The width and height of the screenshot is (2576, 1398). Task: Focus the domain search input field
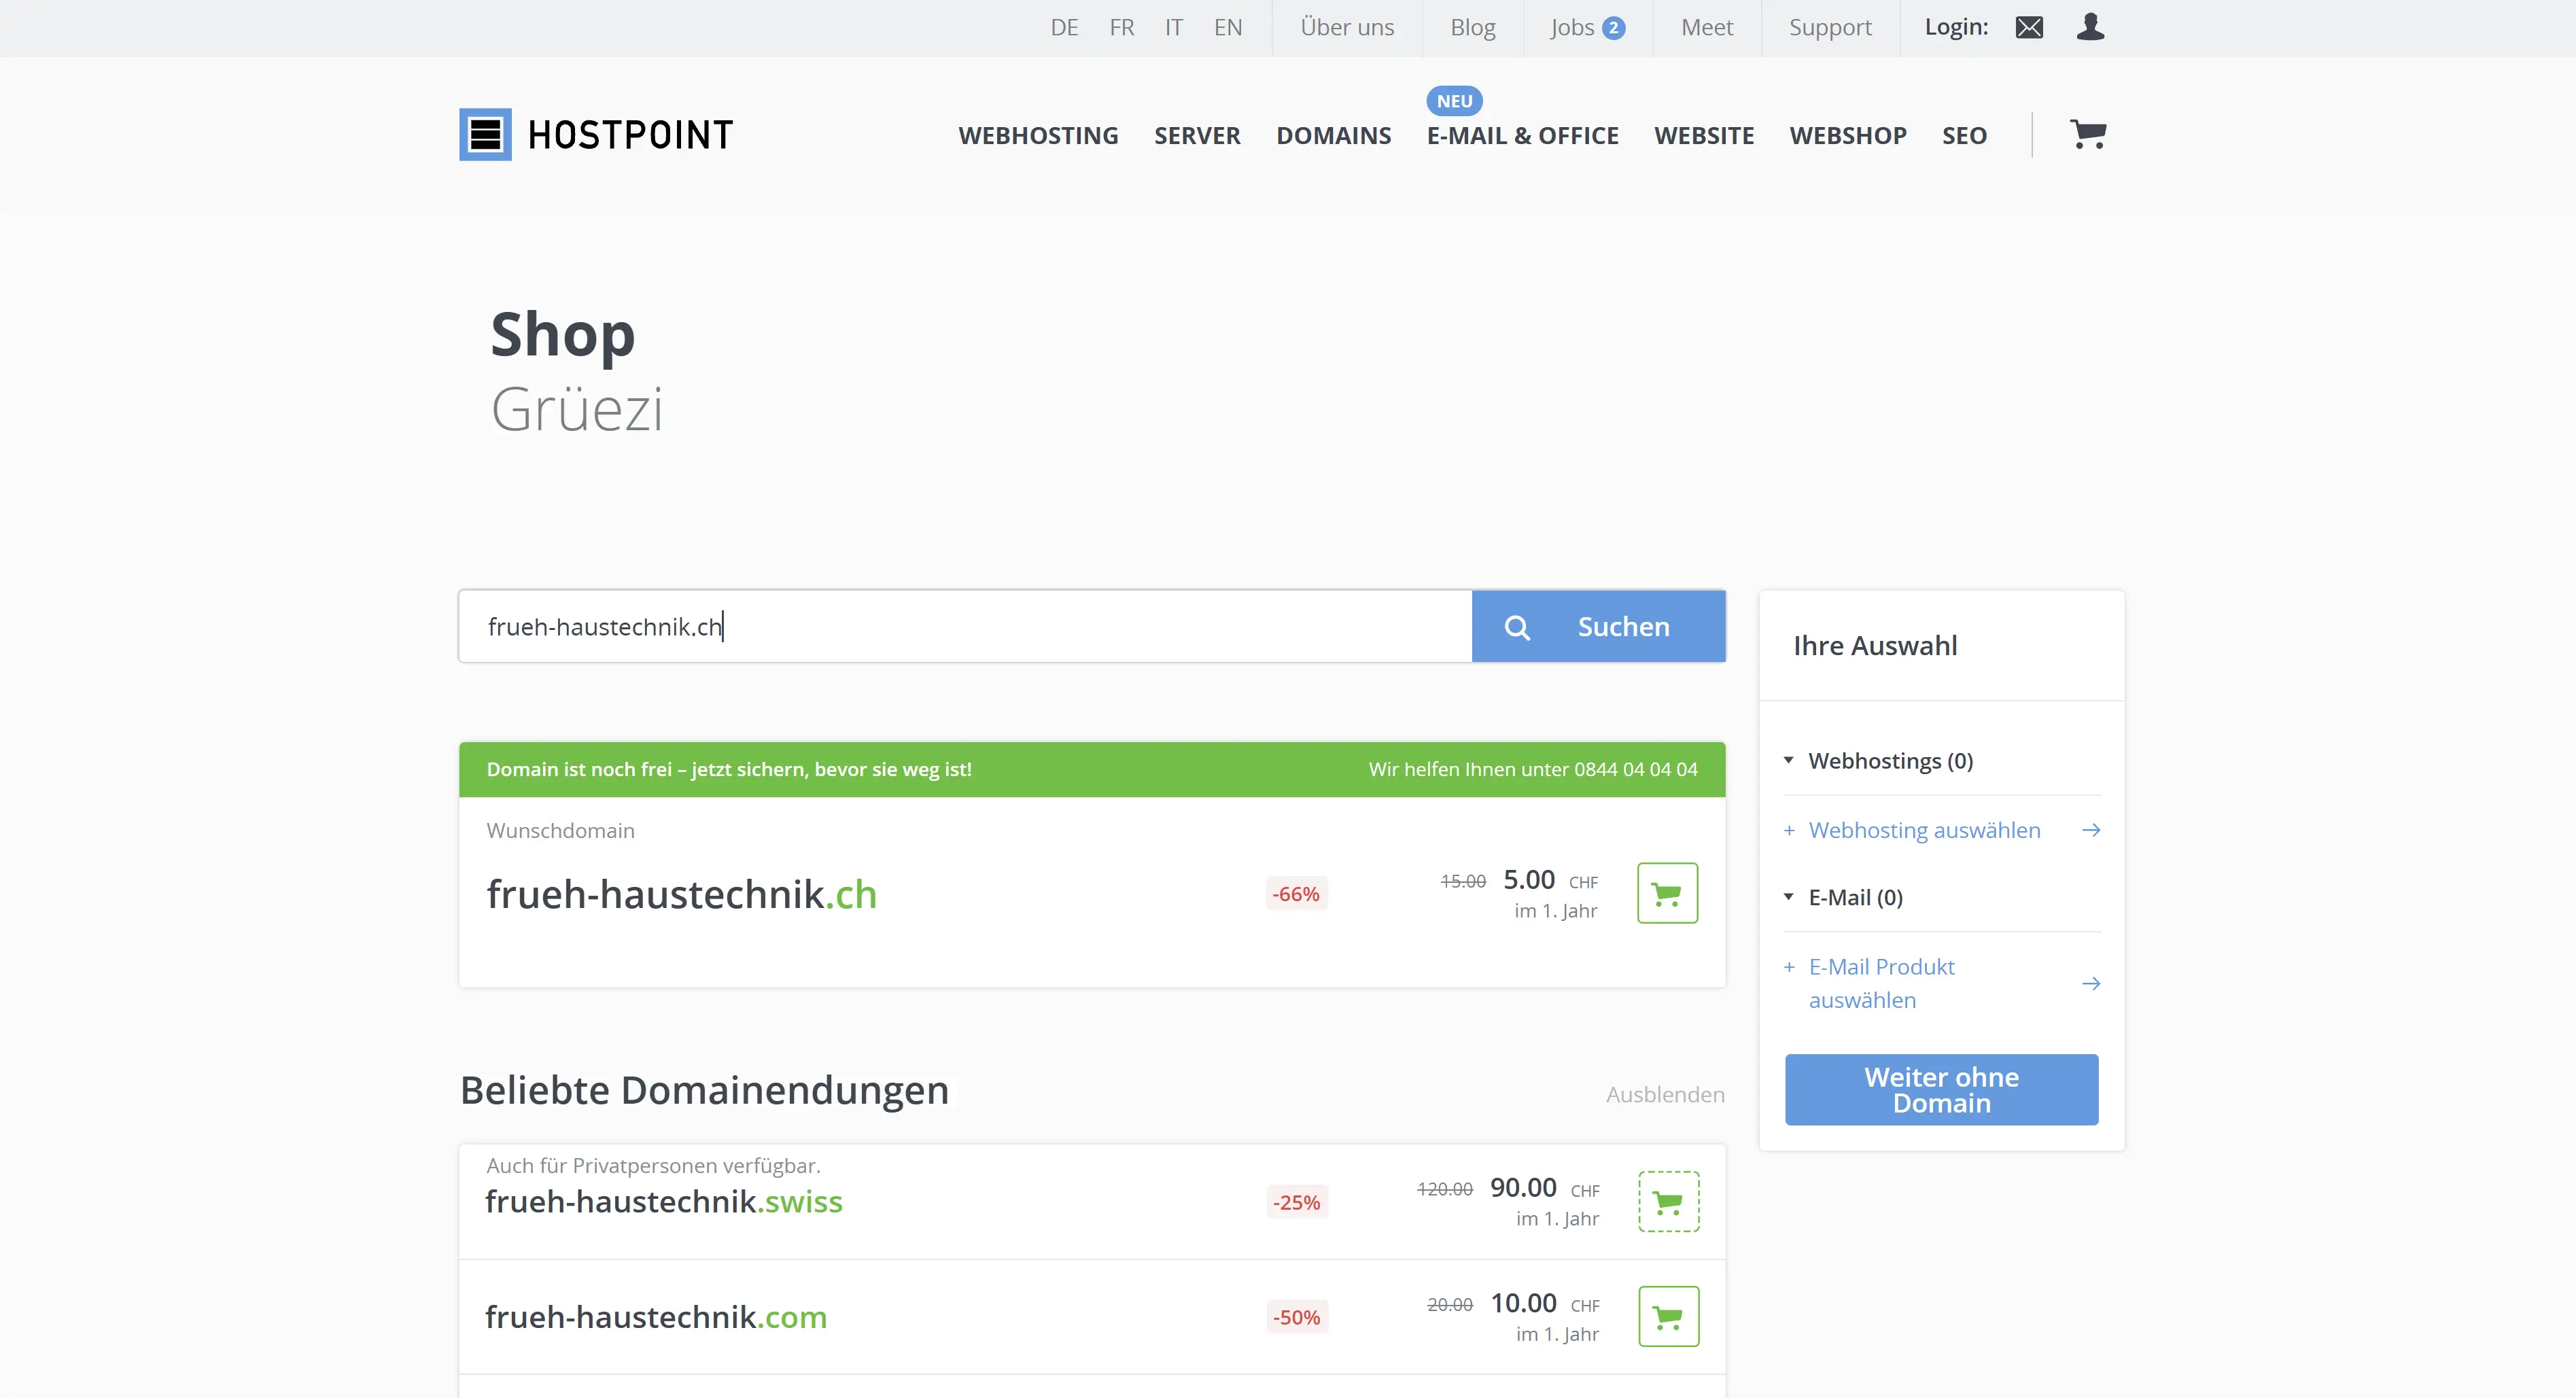tap(965, 626)
